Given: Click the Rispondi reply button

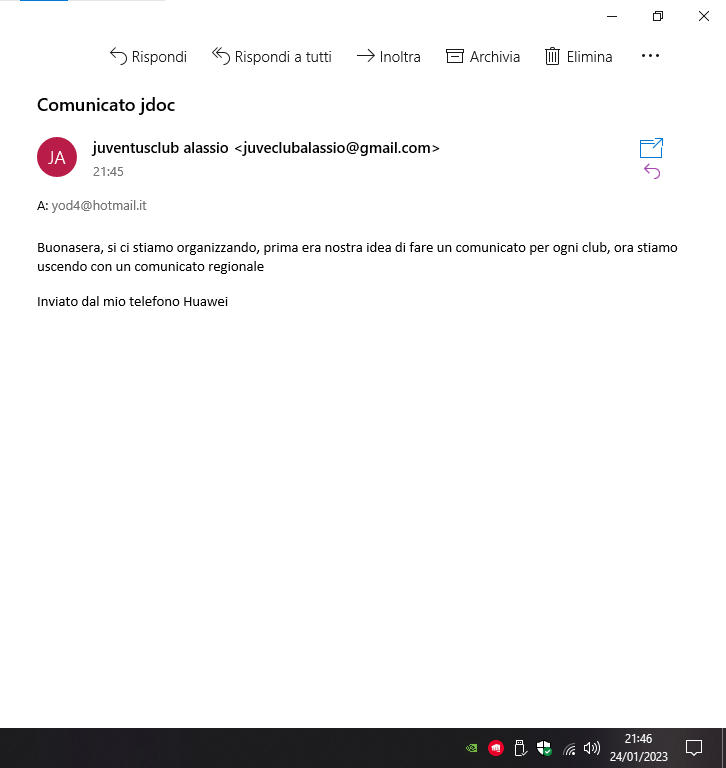Looking at the screenshot, I should pos(148,57).
